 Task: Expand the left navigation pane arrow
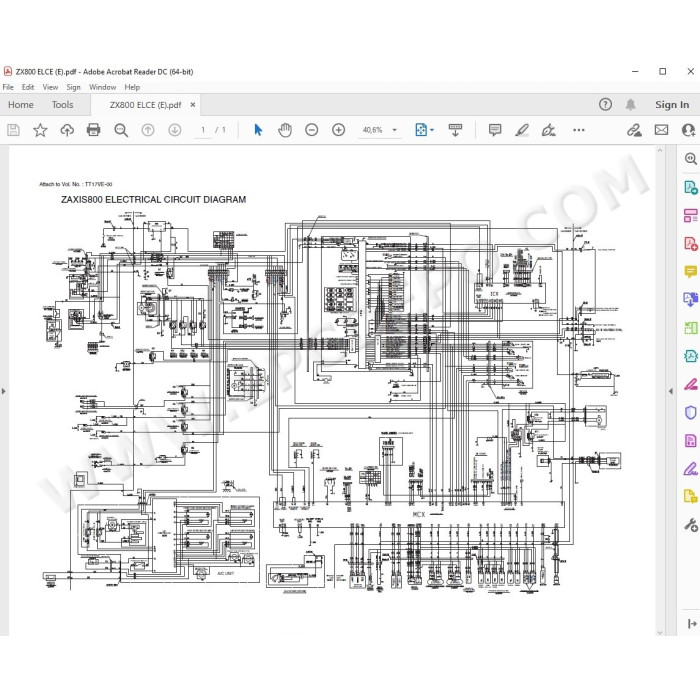(x=4, y=391)
